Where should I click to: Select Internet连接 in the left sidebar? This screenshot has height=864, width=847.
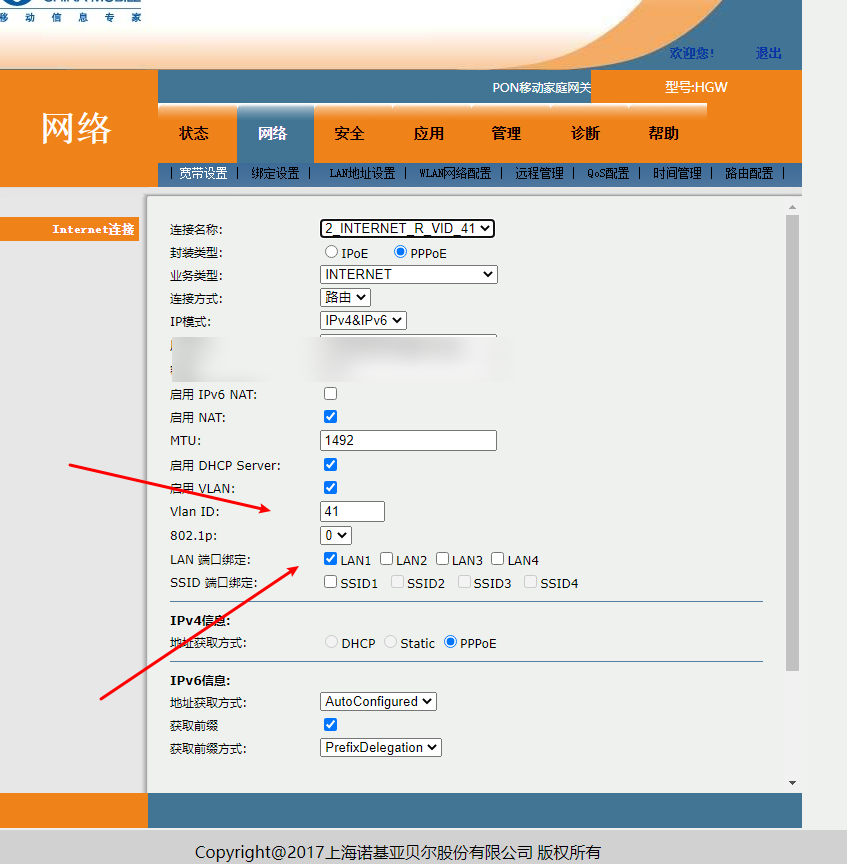(92, 230)
